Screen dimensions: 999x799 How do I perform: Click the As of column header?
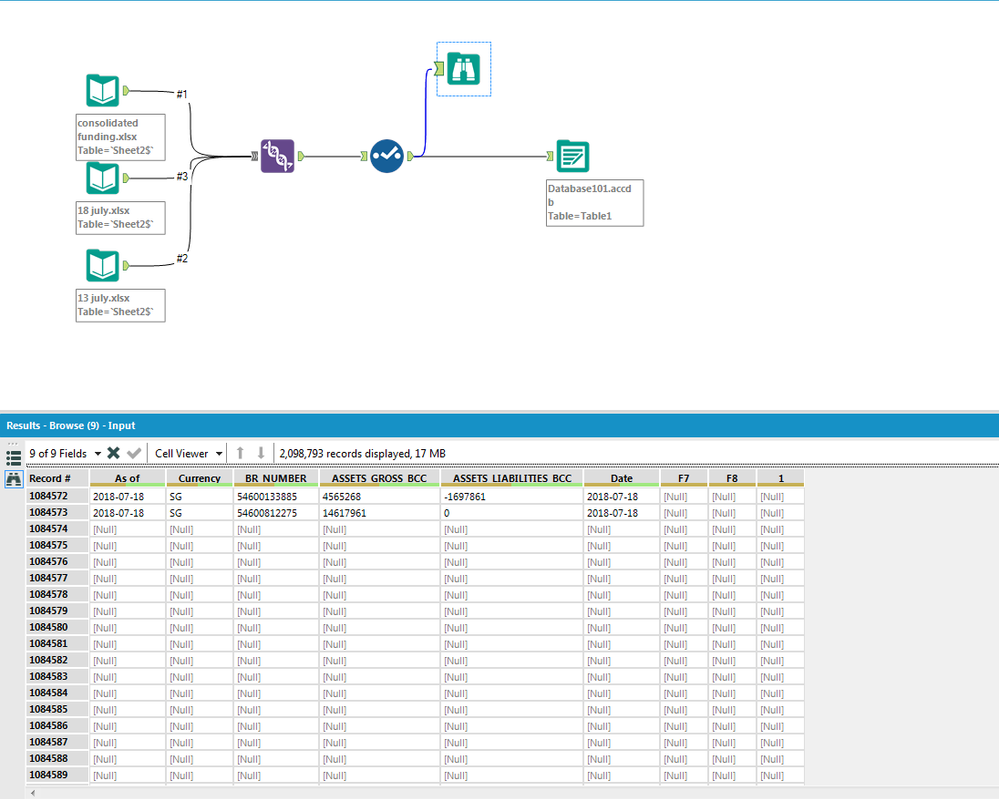127,479
